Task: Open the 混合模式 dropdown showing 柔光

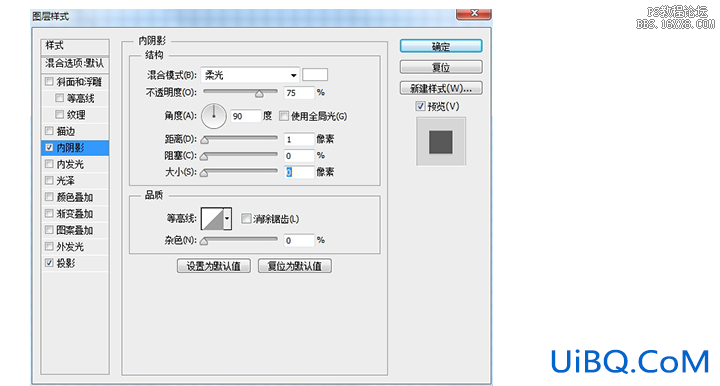Action: pyautogui.click(x=250, y=75)
